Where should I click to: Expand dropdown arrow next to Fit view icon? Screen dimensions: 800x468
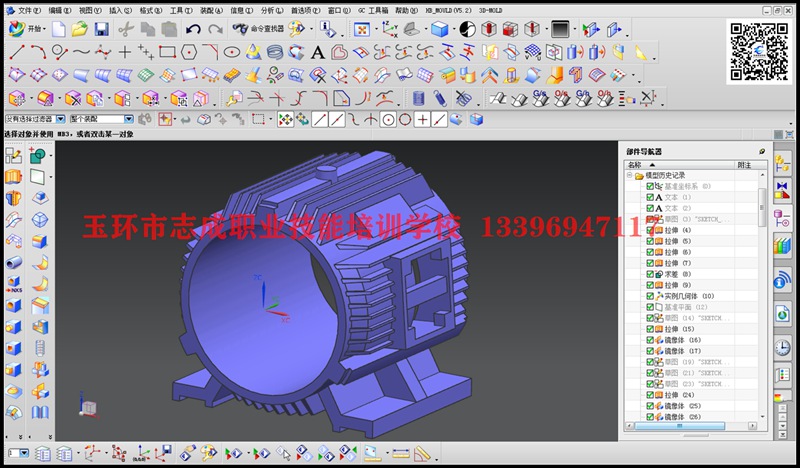(x=375, y=30)
